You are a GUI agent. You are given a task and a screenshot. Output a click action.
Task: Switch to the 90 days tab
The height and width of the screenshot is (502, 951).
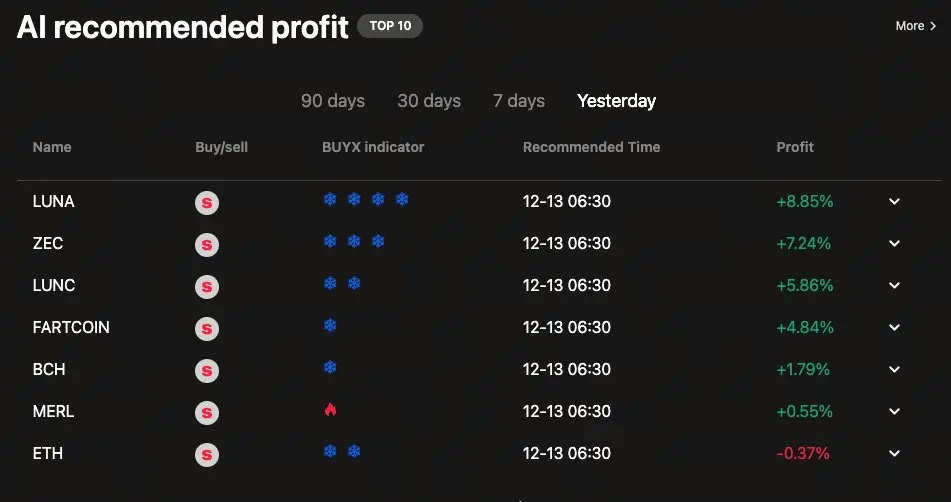tap(333, 101)
